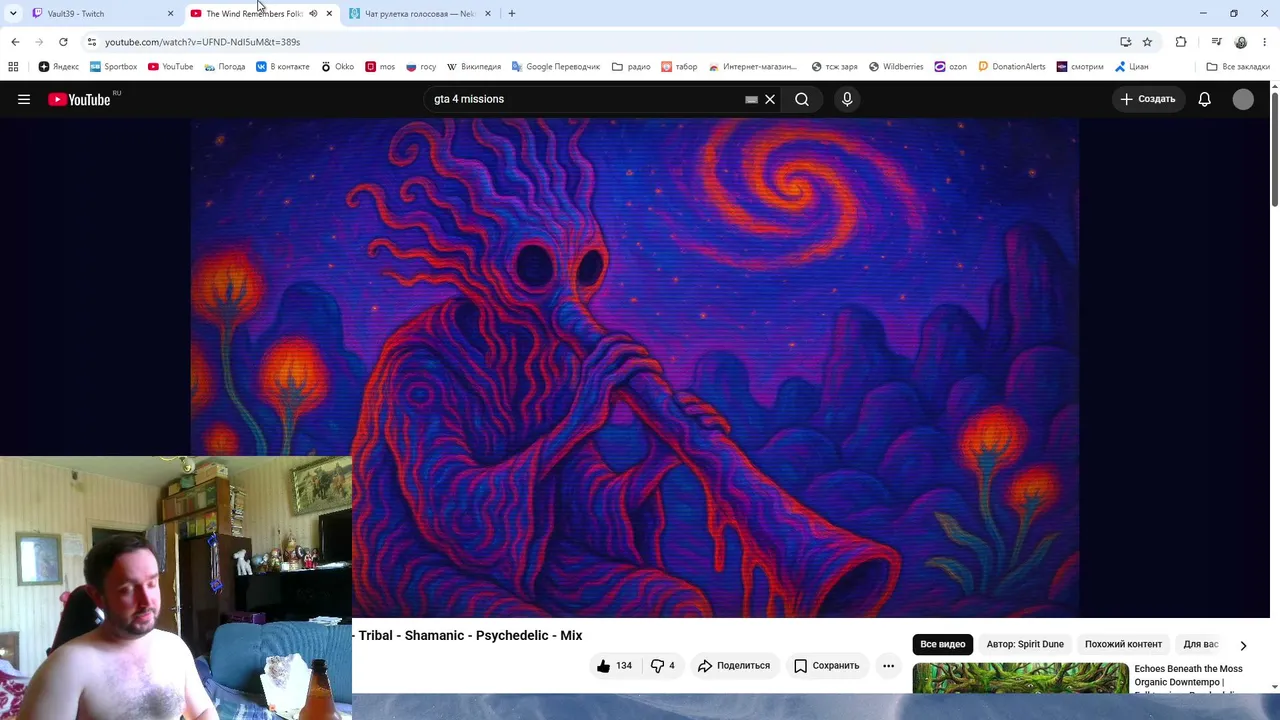Open the apps grid in bookmarks bar

[x=13, y=67]
